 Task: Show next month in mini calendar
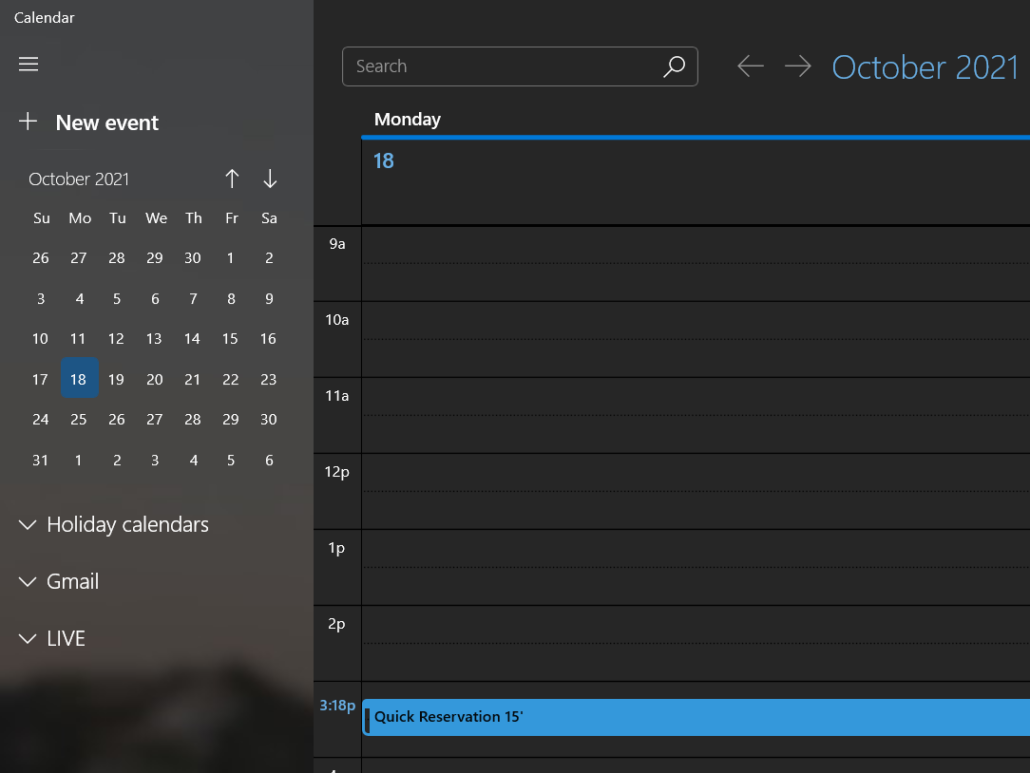(270, 179)
